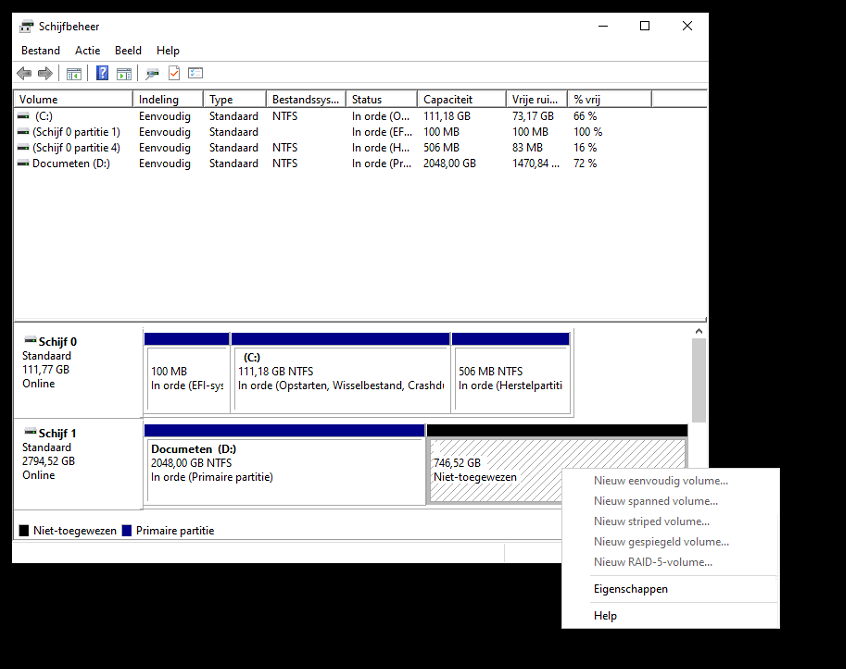This screenshot has height=669, width=846.
Task: Click the Forward arrow in the toolbar
Action: [x=45, y=73]
